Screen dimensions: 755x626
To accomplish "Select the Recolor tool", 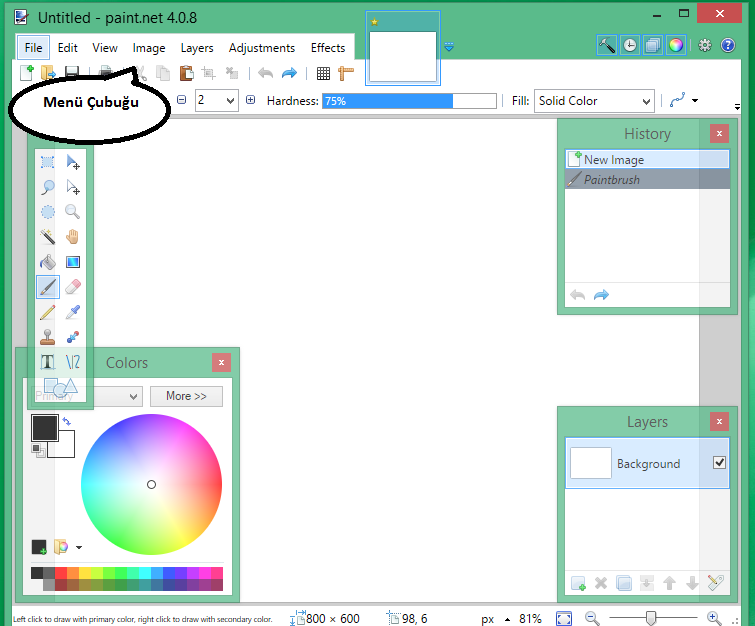I will tap(73, 337).
